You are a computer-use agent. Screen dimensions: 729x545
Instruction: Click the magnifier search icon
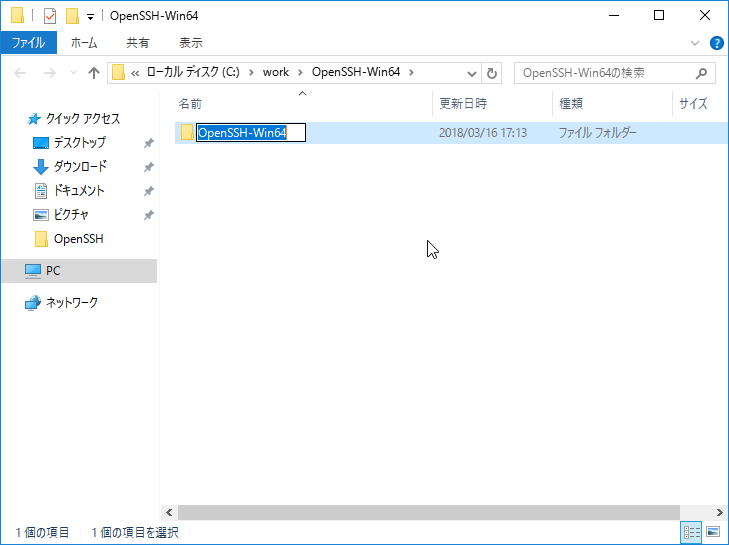[702, 73]
